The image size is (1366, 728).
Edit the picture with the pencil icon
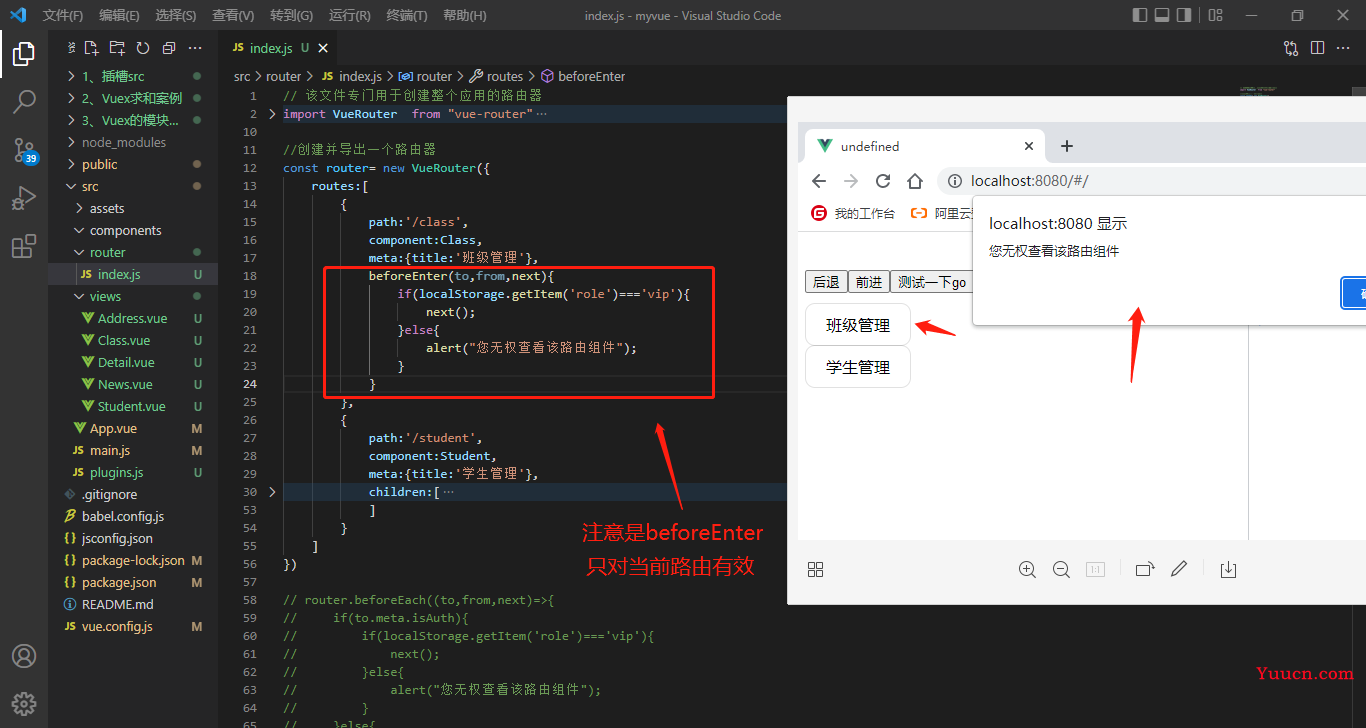tap(1179, 569)
